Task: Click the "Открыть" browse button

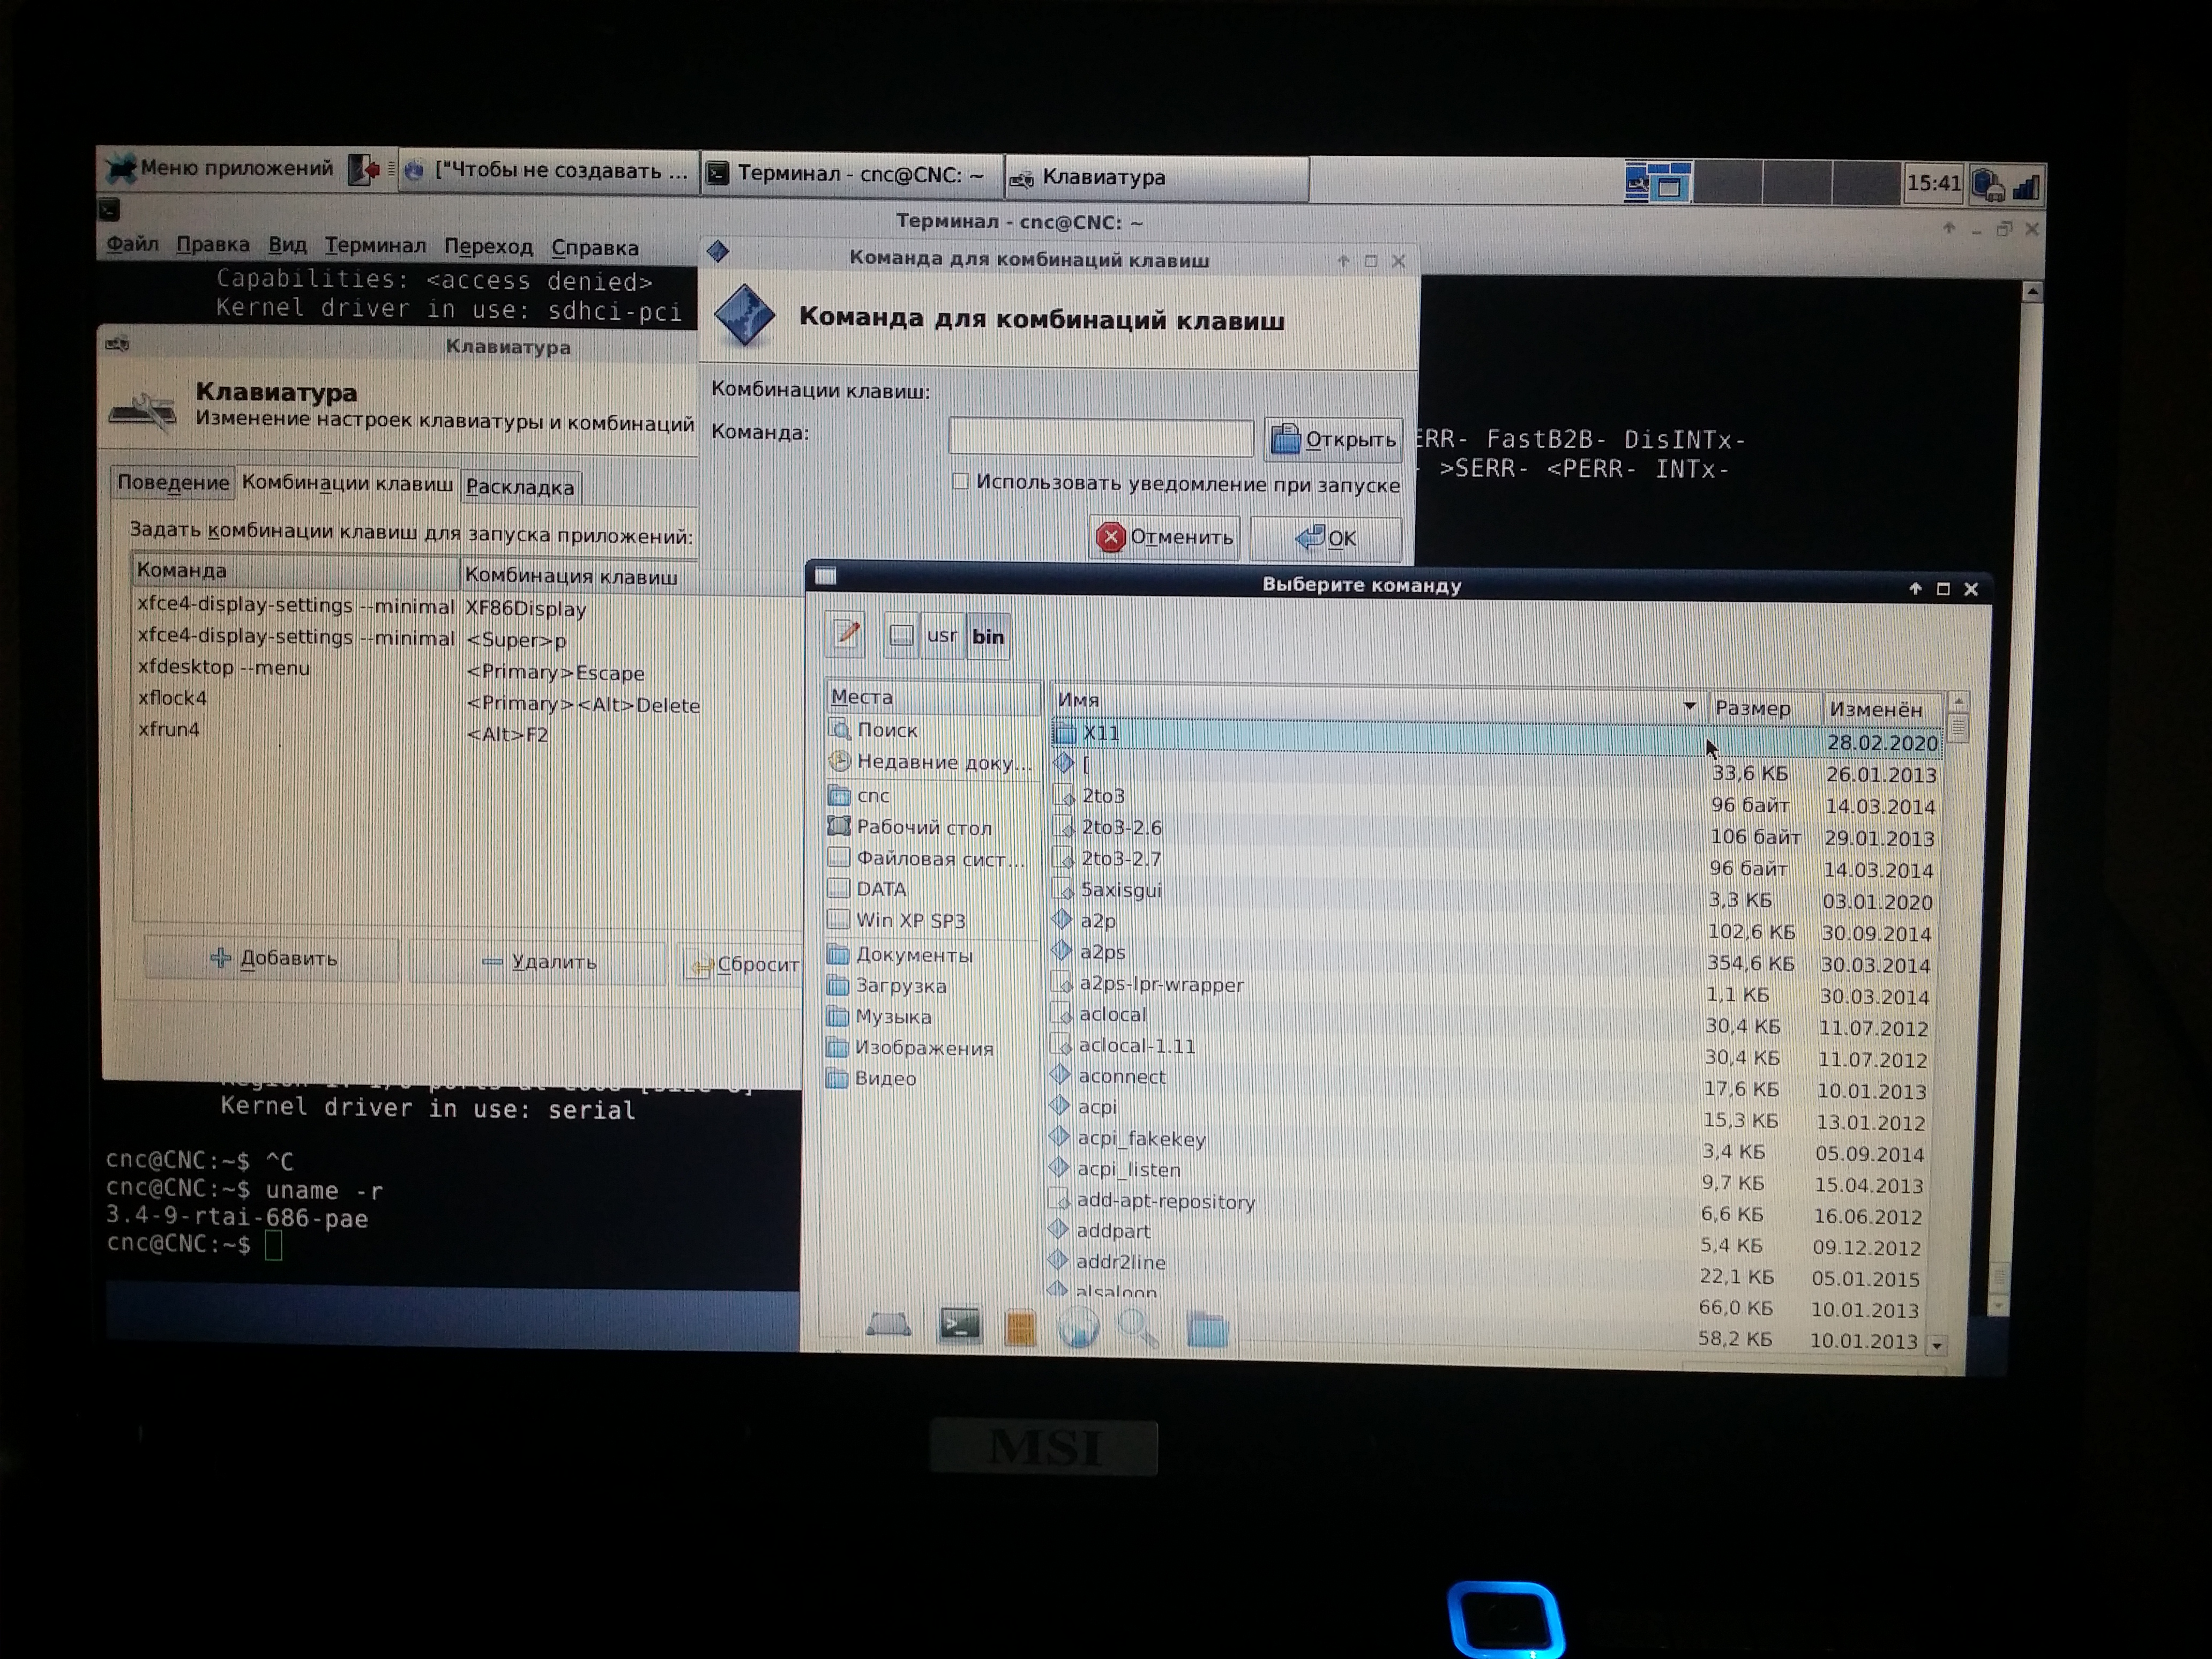Action: pyautogui.click(x=1333, y=439)
